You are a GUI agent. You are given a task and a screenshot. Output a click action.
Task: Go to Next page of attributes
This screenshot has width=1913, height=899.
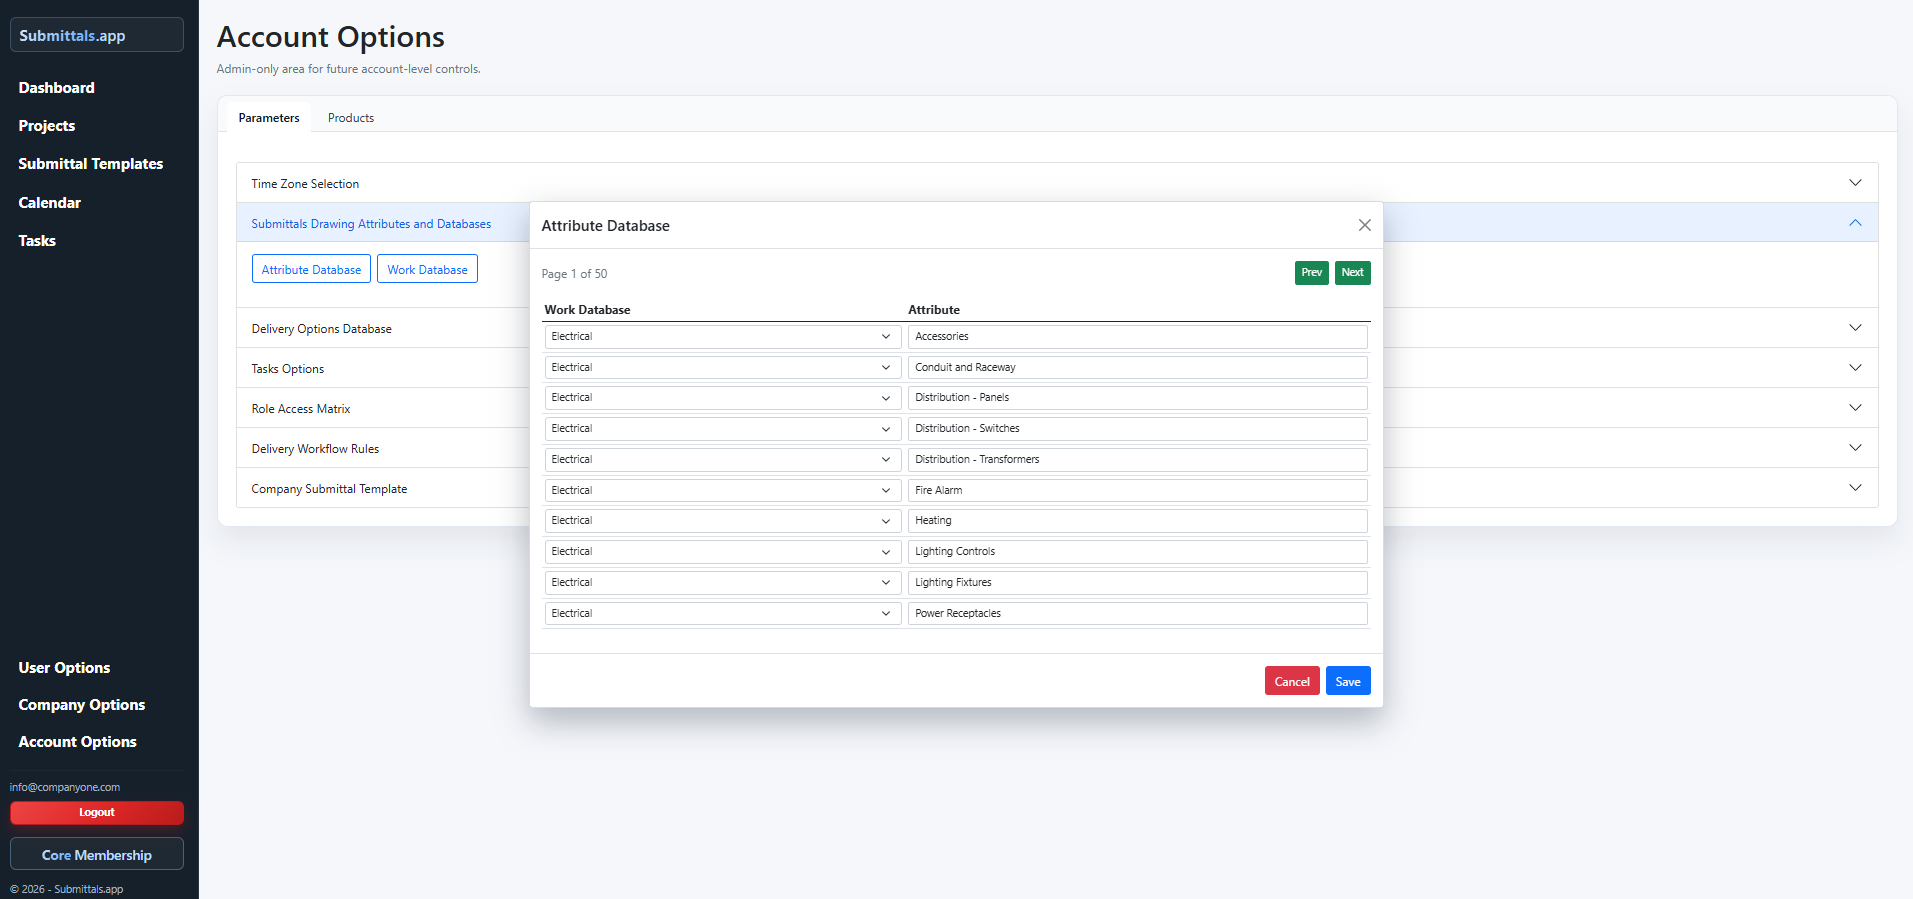(1352, 273)
